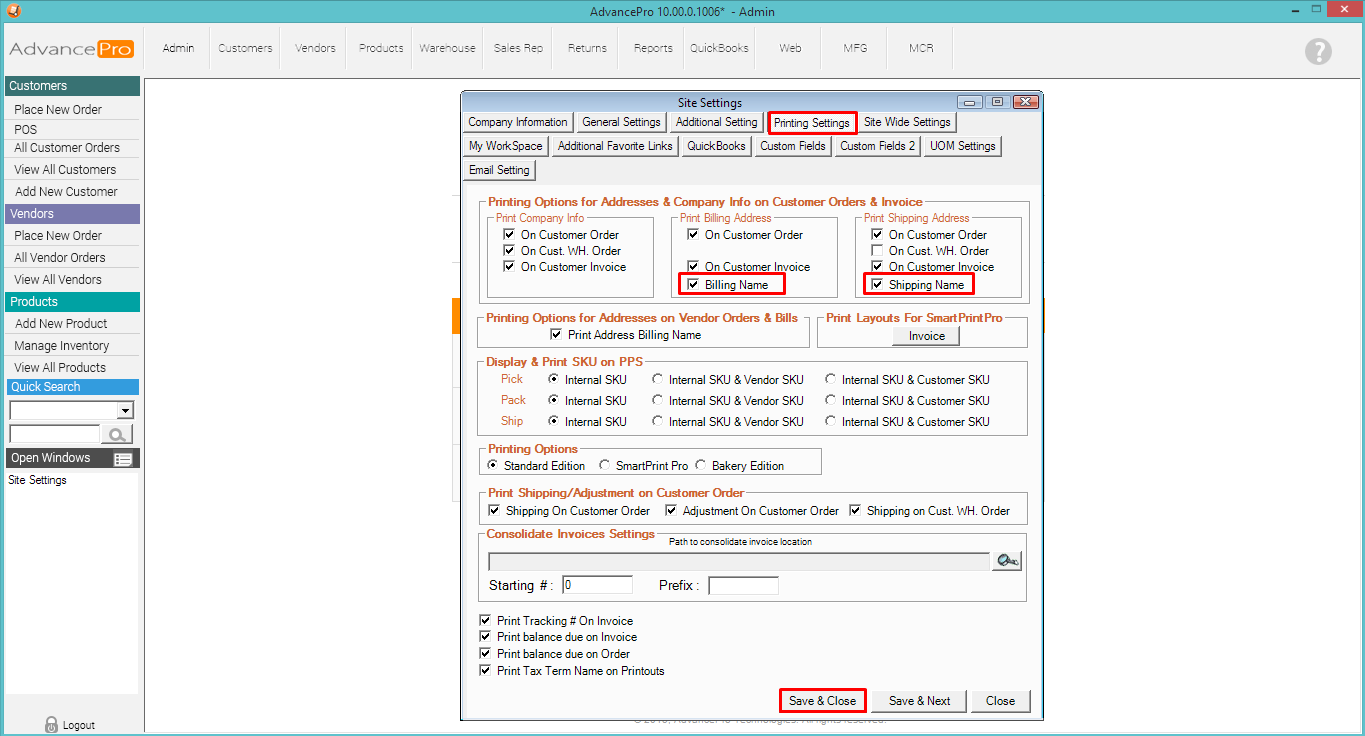The width and height of the screenshot is (1365, 736).
Task: Click the Invoice layout button
Action: tap(926, 336)
